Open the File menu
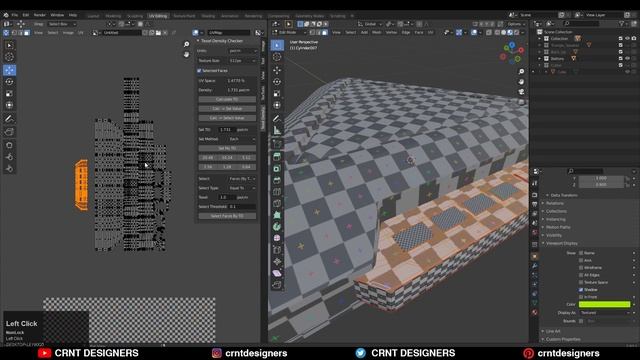640x360 pixels. pos(15,15)
